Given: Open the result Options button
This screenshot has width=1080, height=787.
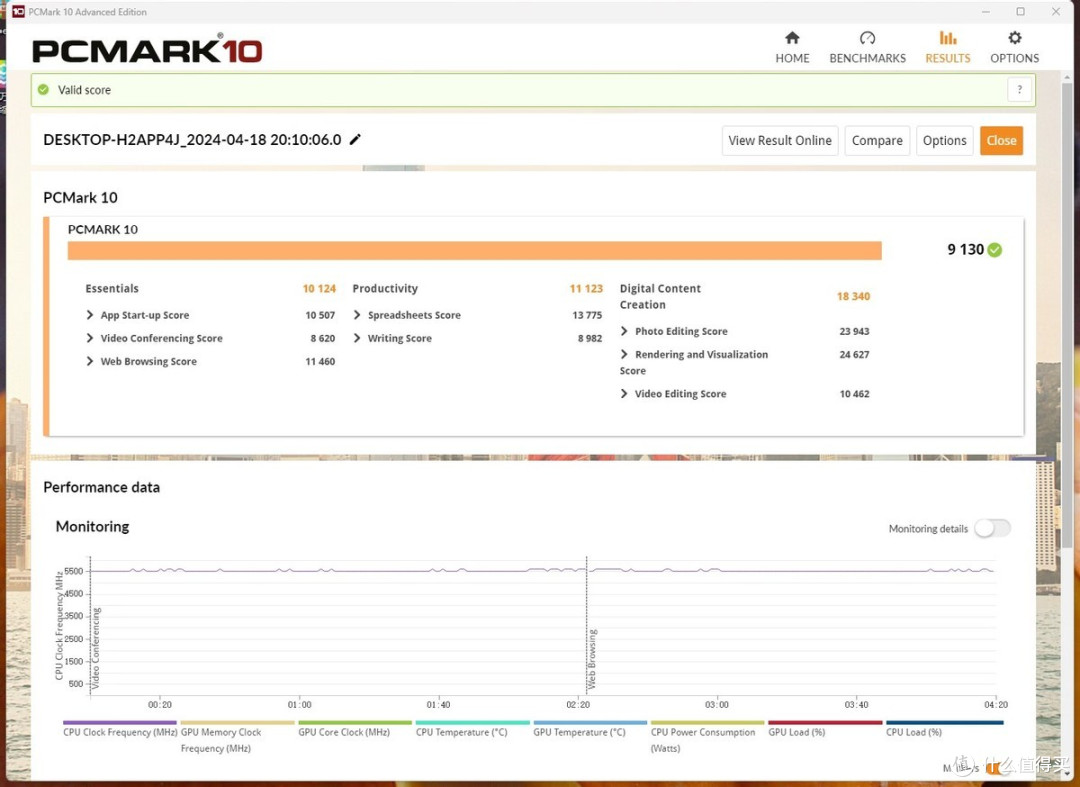Looking at the screenshot, I should (x=944, y=140).
